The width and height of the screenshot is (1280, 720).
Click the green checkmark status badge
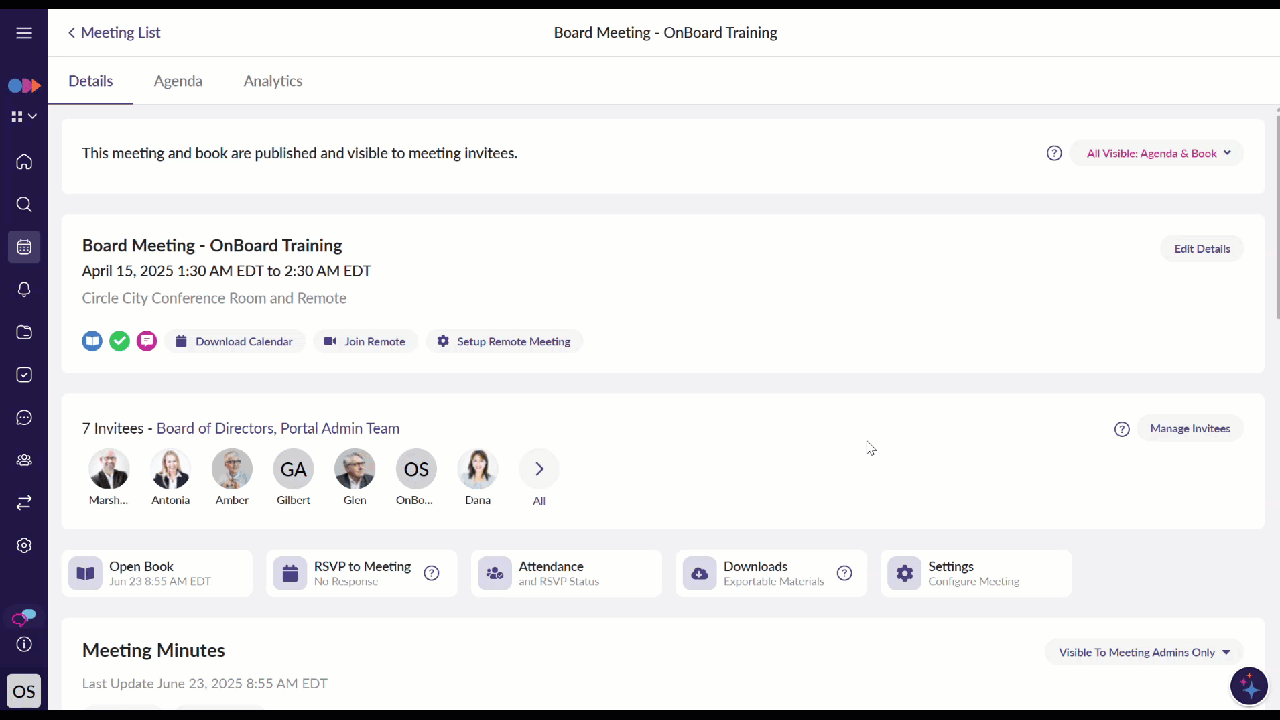120,341
